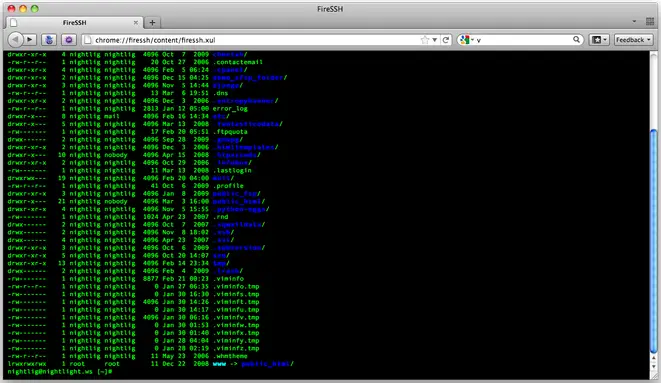Open the Feedback dropdown button
The height and width of the screenshot is (383, 661).
[x=633, y=40]
